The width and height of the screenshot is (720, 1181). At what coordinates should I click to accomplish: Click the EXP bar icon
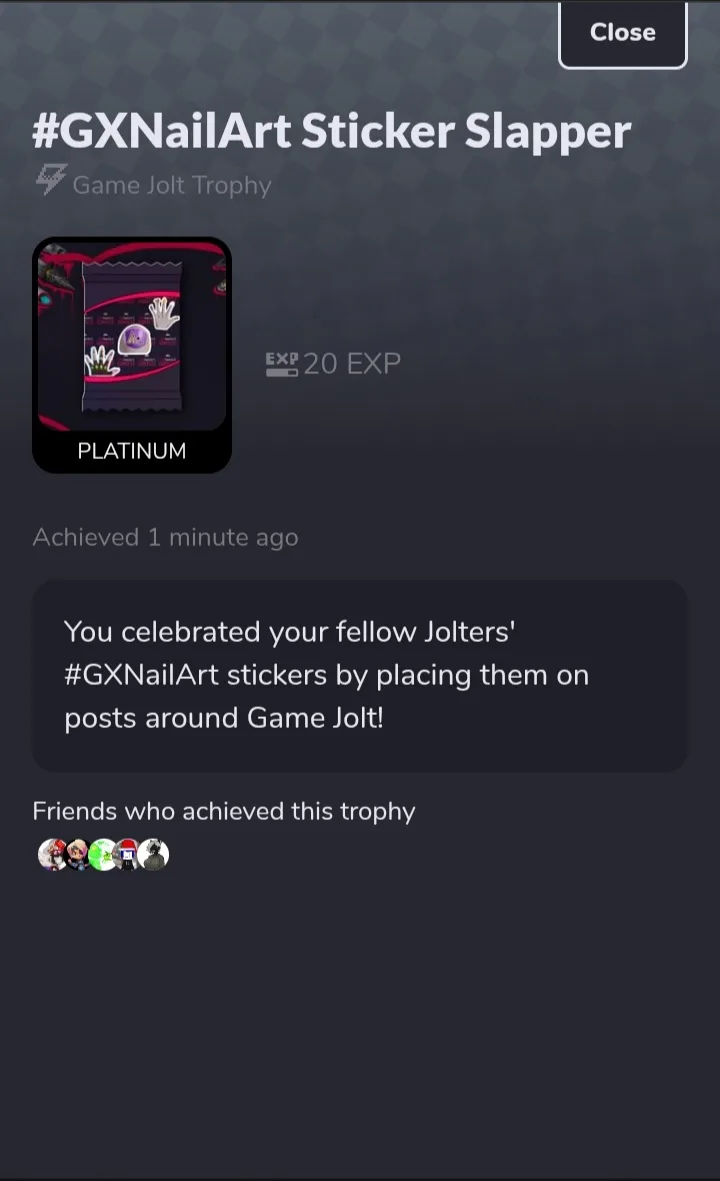282,364
